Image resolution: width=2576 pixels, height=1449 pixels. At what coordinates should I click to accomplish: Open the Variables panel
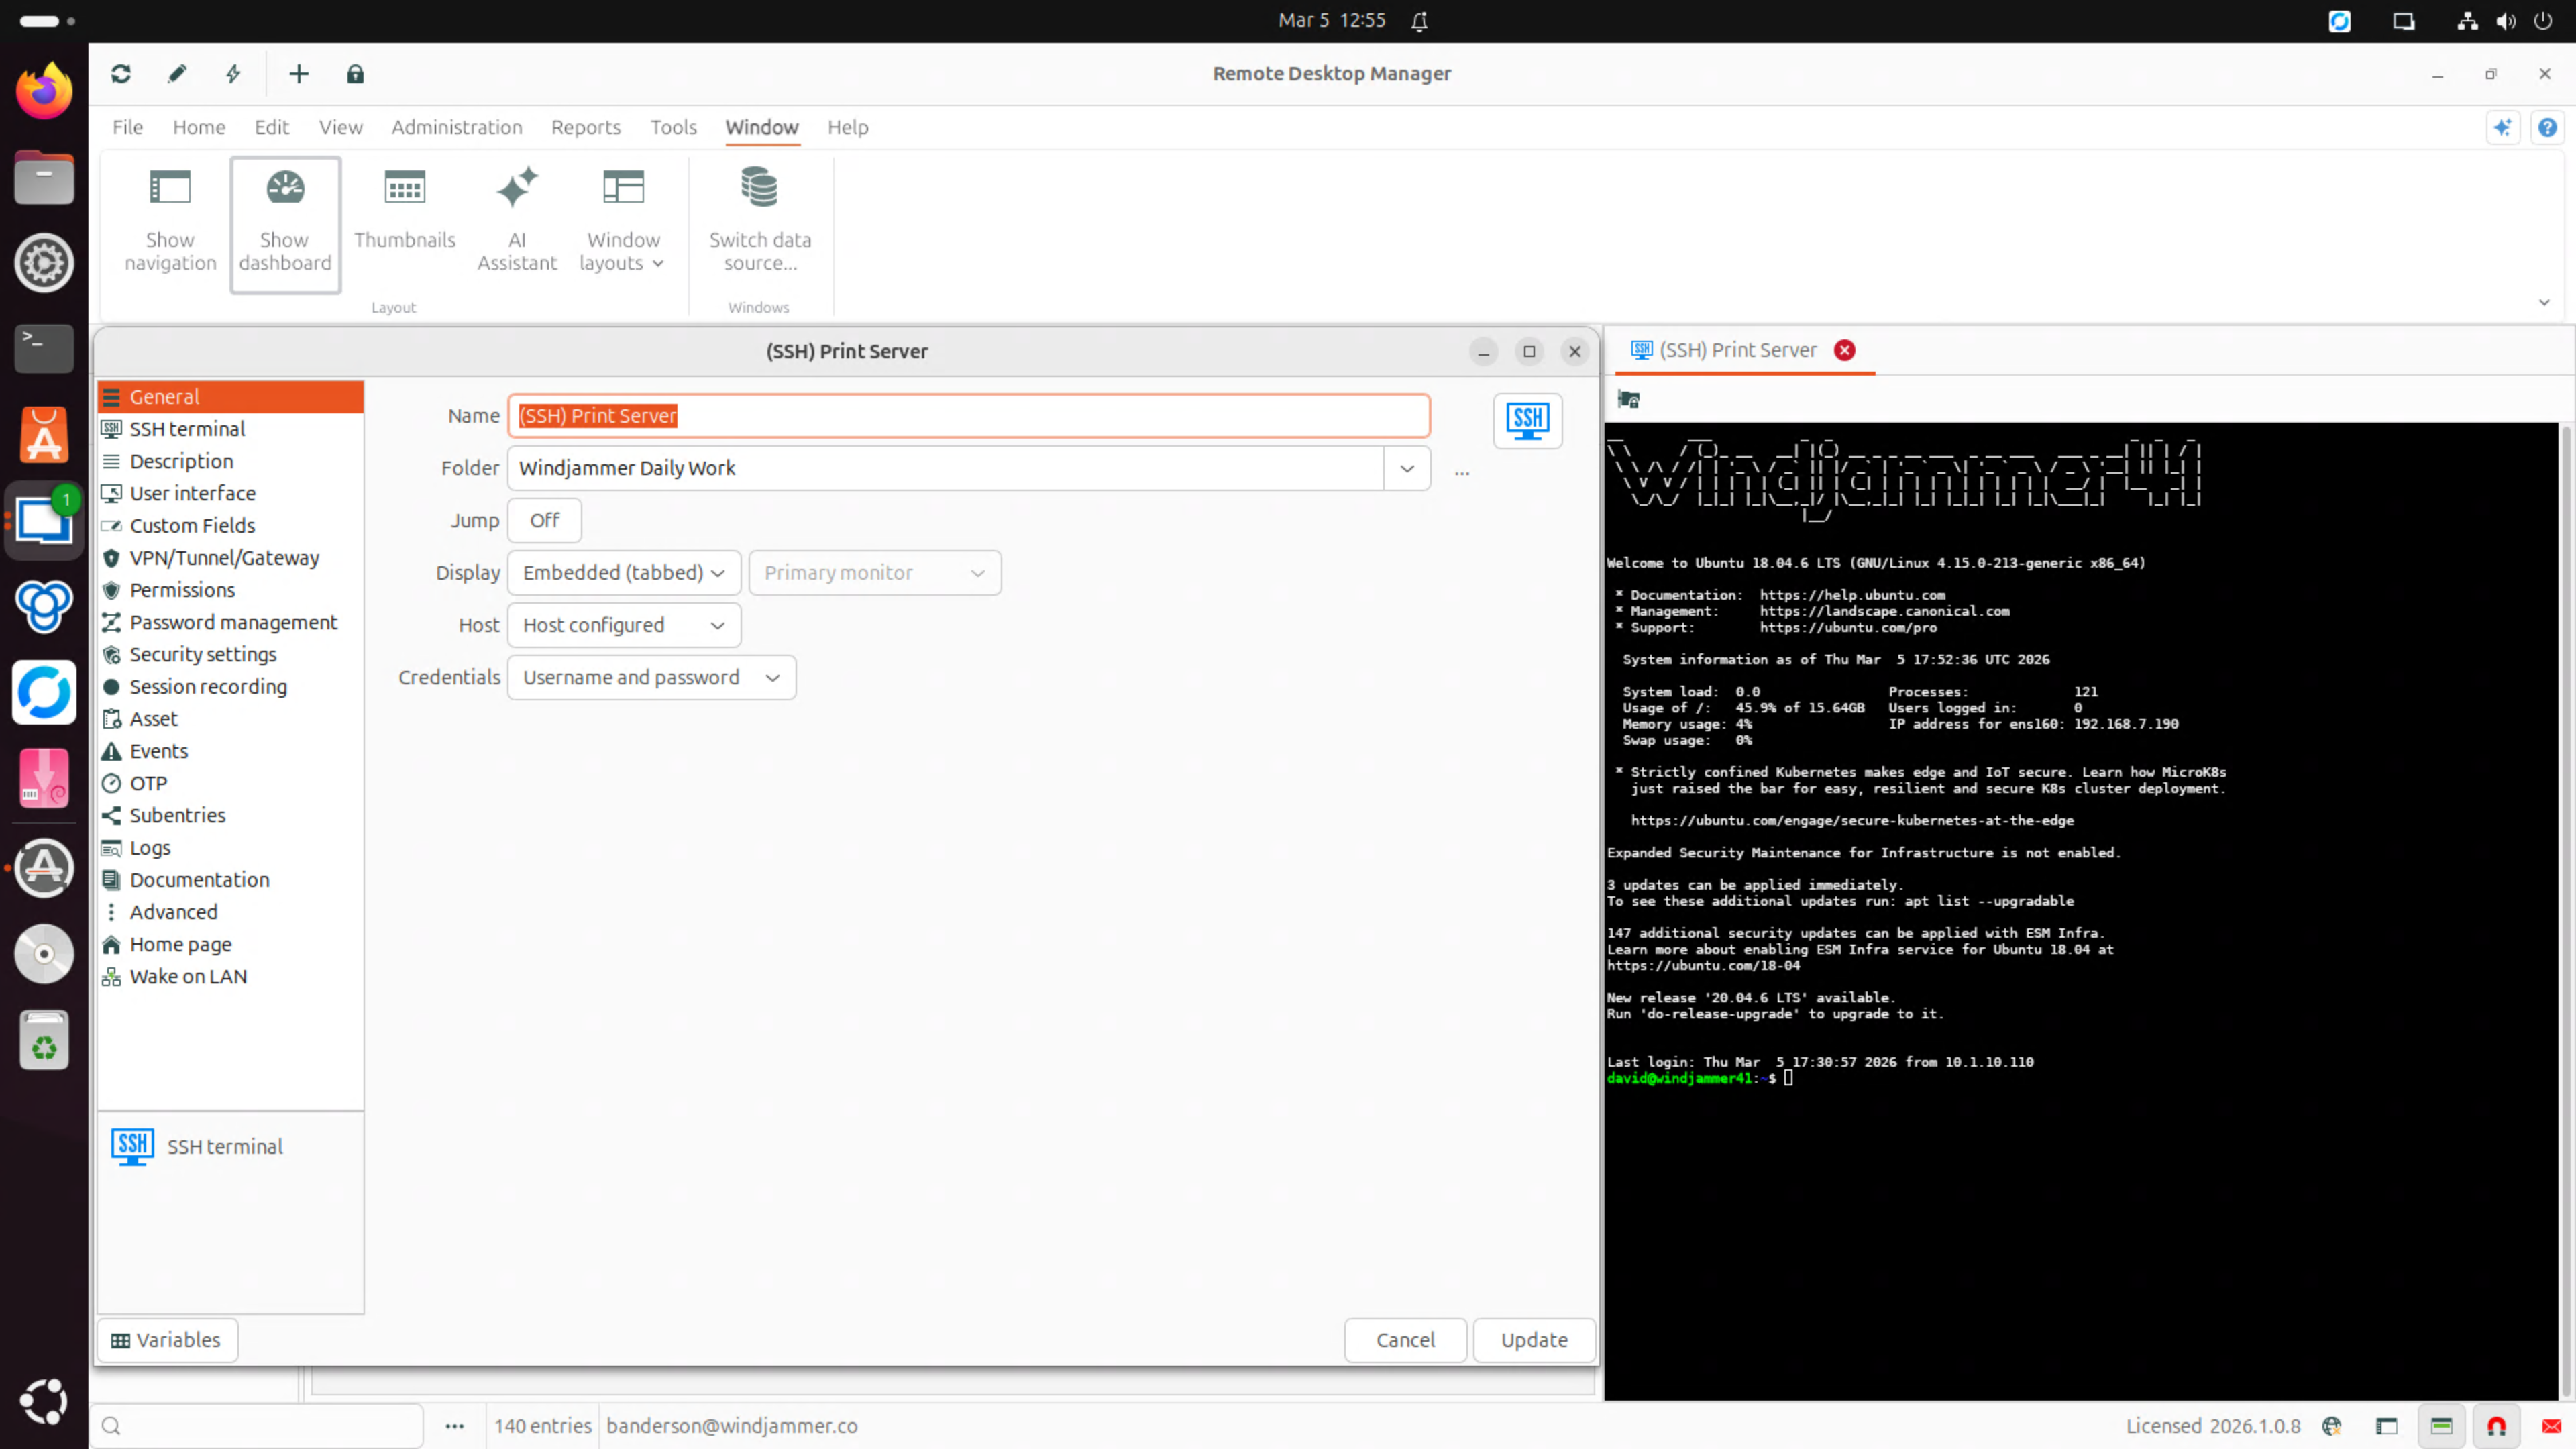click(166, 1340)
